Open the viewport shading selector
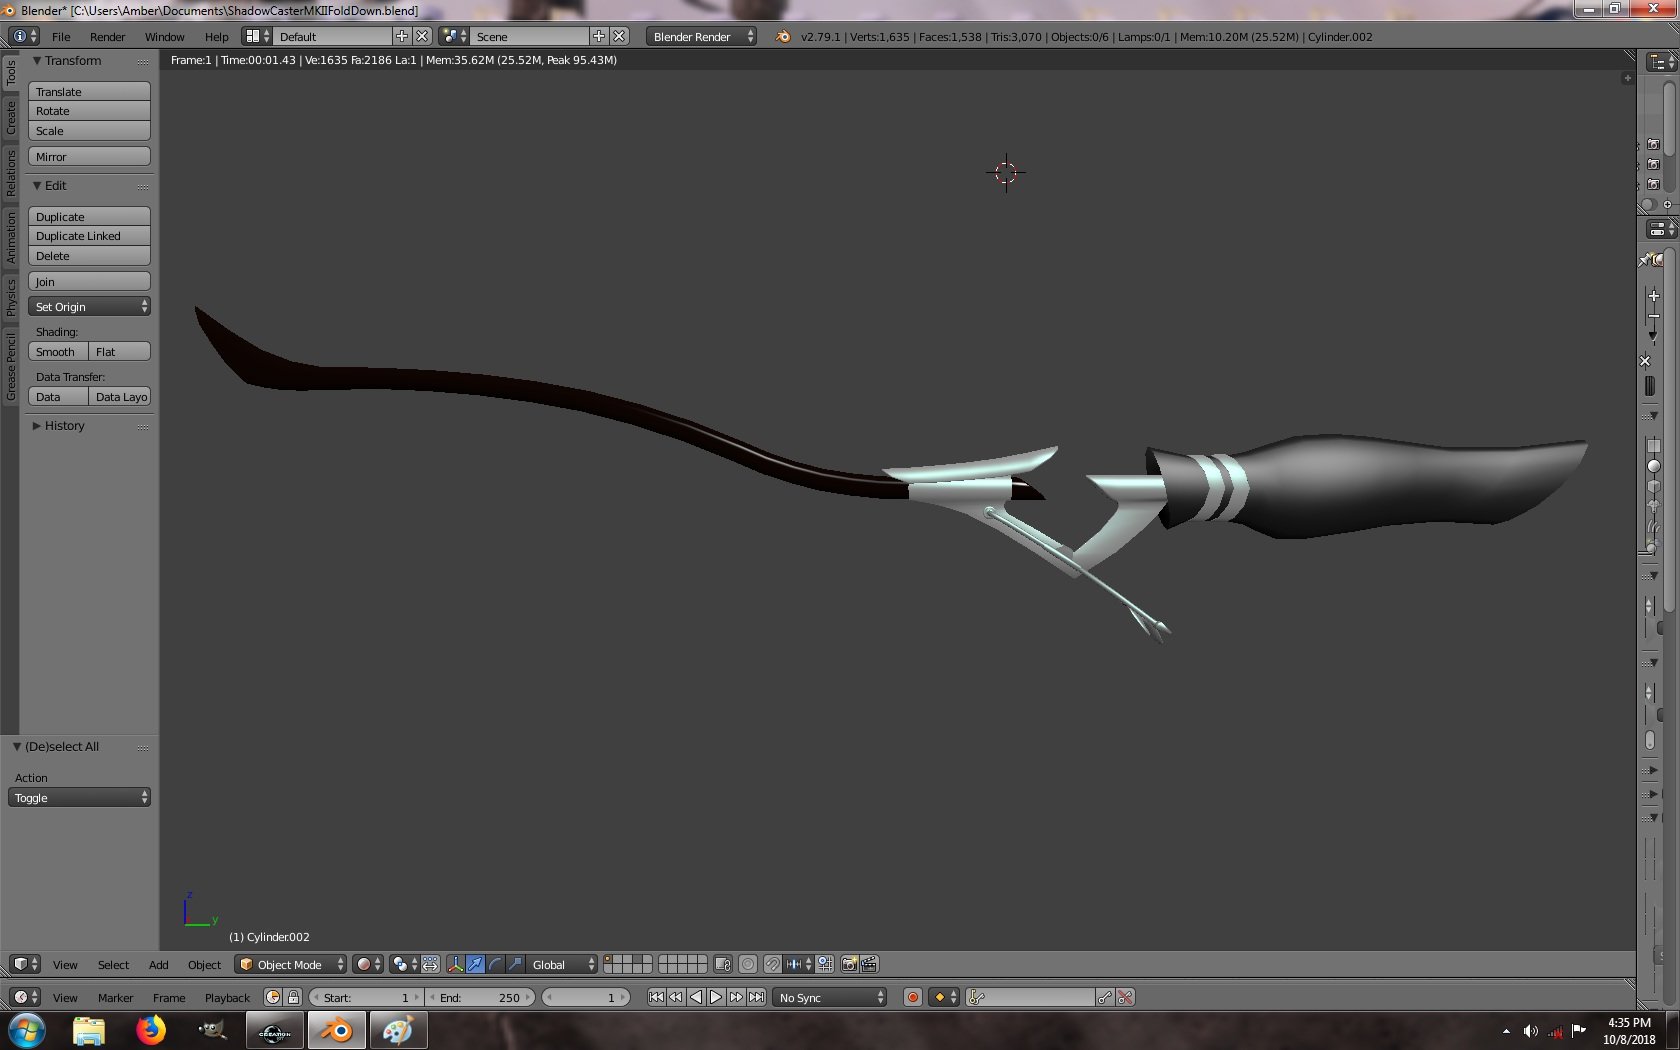The width and height of the screenshot is (1680, 1050). click(x=368, y=964)
